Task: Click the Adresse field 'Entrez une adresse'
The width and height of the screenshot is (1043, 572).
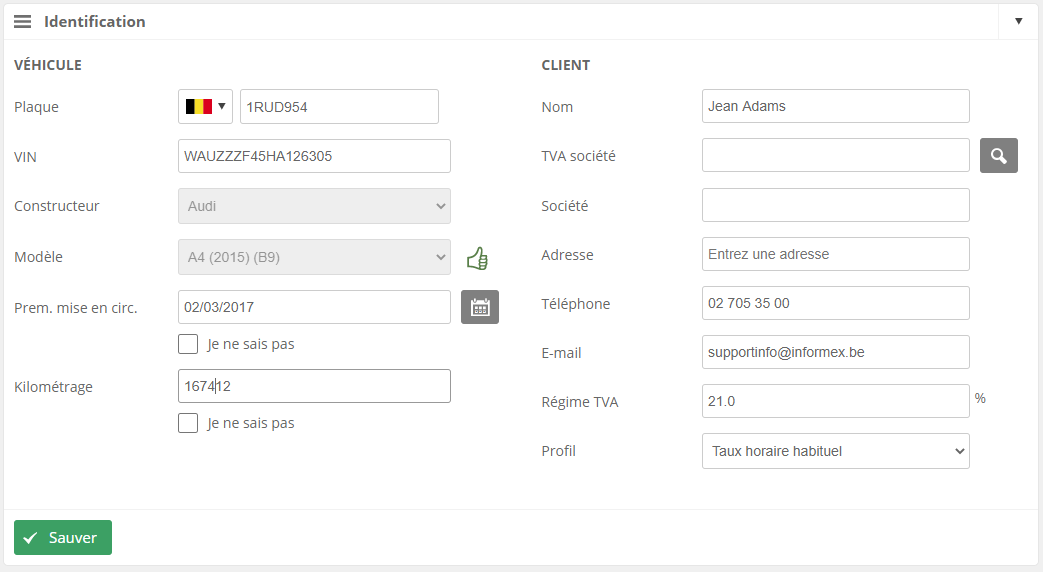Action: 835,254
